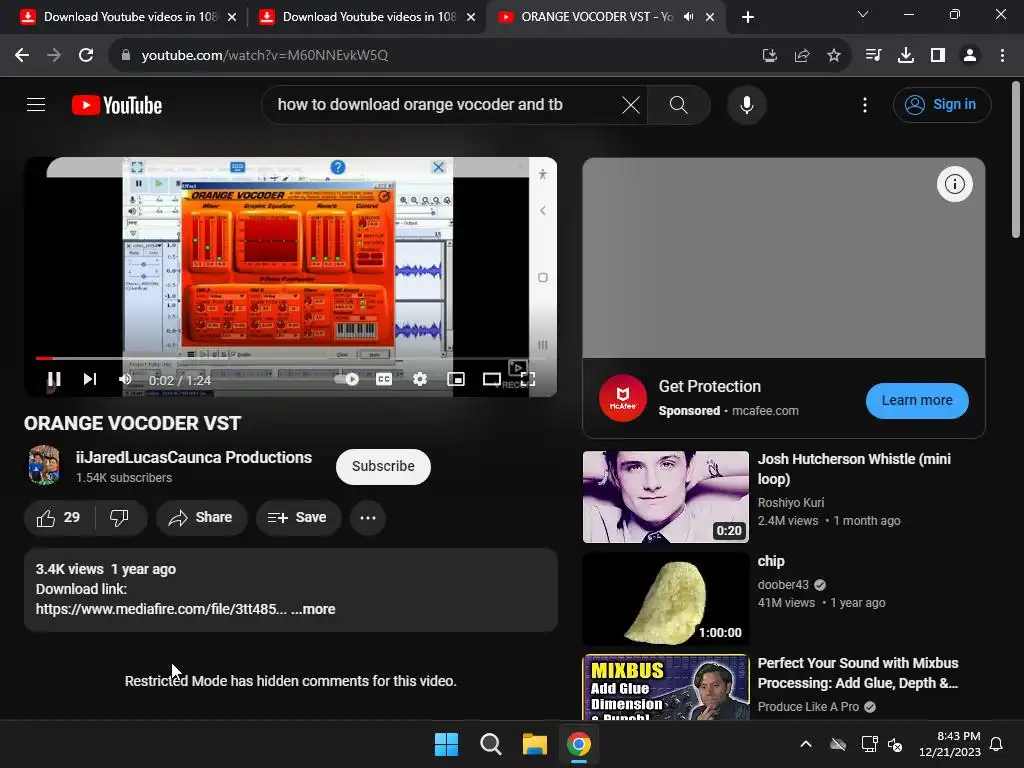This screenshot has height=768, width=1024.
Task: Click the Sign in button
Action: point(942,104)
